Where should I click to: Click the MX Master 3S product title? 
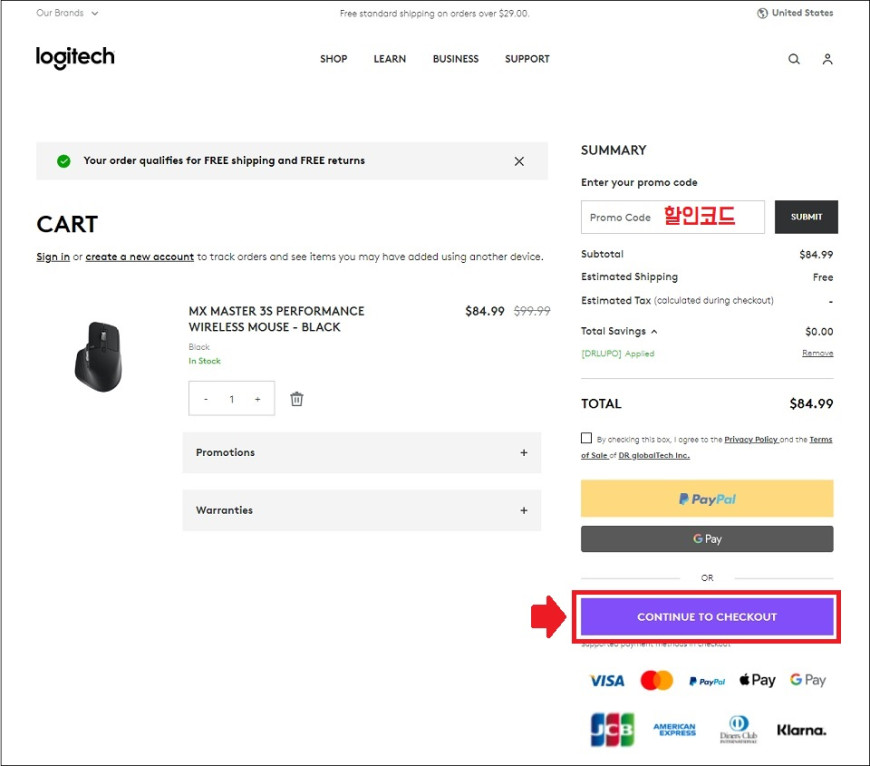point(276,319)
